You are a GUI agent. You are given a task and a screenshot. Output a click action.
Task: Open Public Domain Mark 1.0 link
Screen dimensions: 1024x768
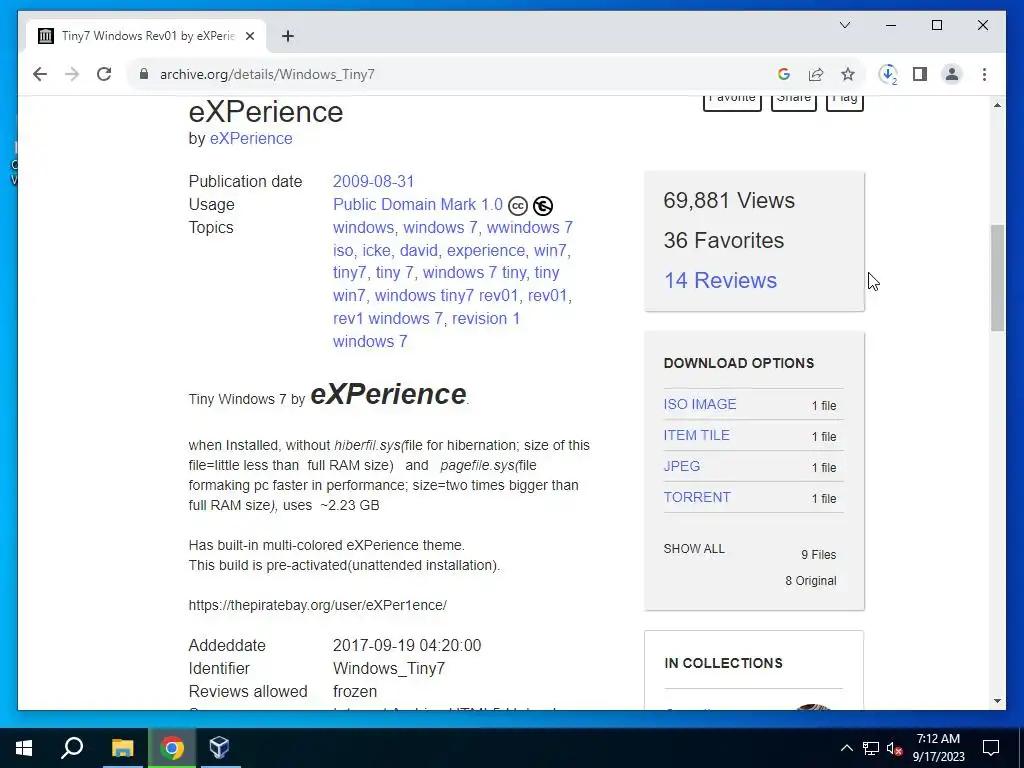tap(418, 204)
